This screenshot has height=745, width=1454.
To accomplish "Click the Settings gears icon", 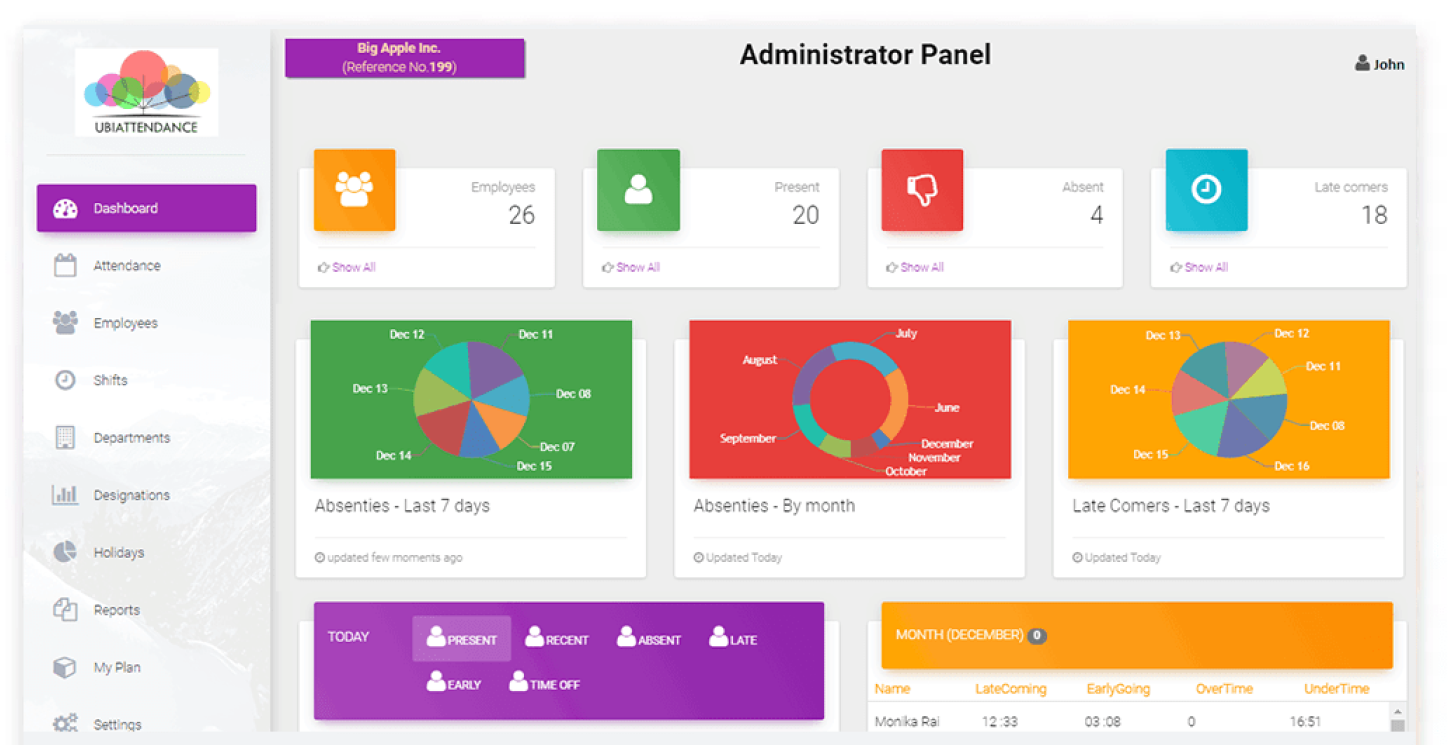I will [x=65, y=723].
